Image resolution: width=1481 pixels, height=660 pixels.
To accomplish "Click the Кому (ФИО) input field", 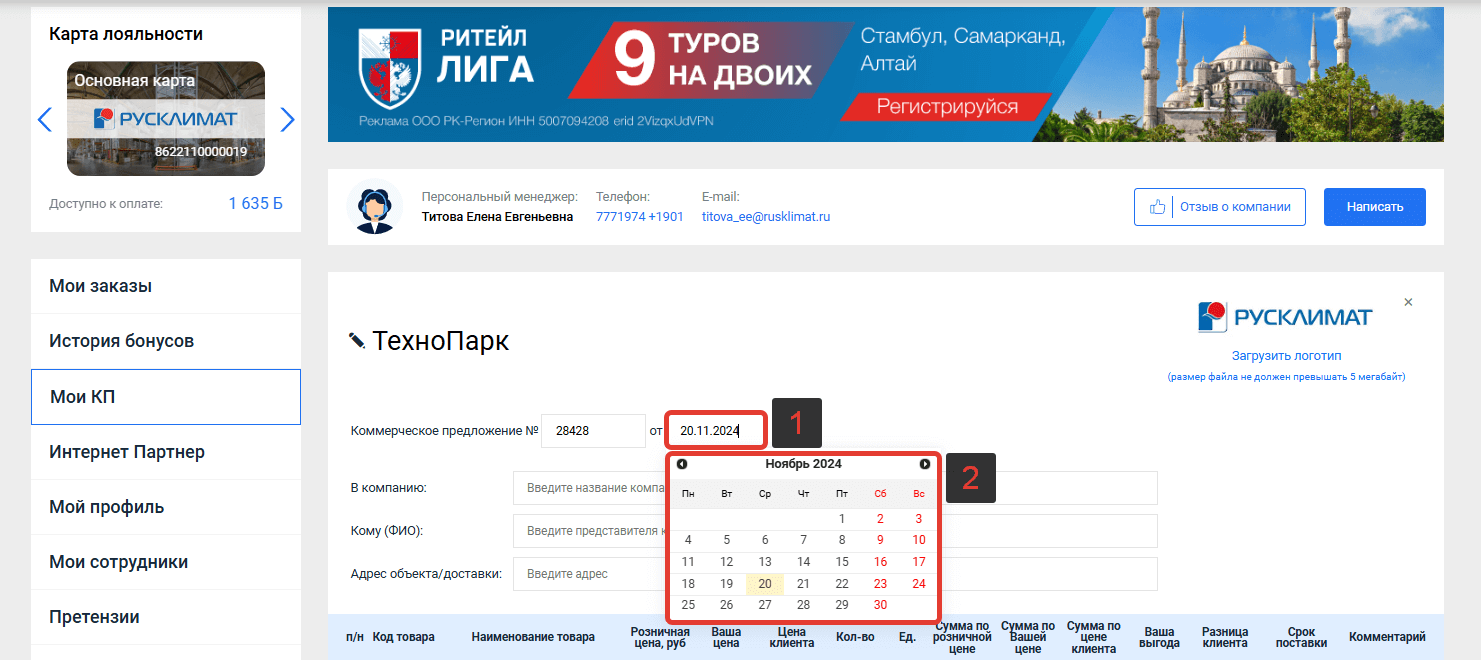I will pos(835,531).
